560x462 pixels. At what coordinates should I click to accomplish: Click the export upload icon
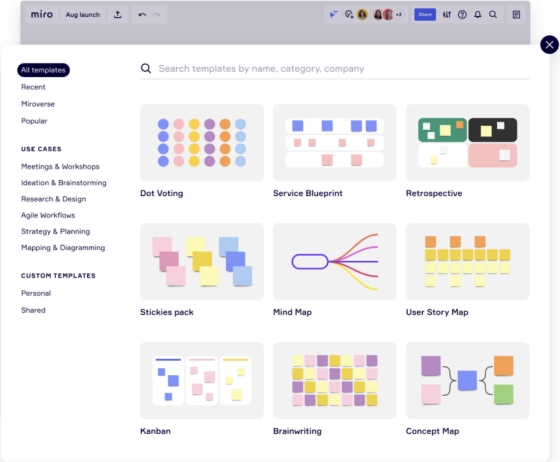(x=118, y=15)
